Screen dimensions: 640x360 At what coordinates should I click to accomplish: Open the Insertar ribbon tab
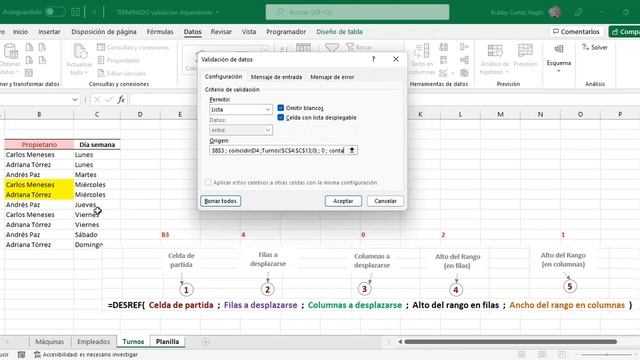pyautogui.click(x=49, y=31)
